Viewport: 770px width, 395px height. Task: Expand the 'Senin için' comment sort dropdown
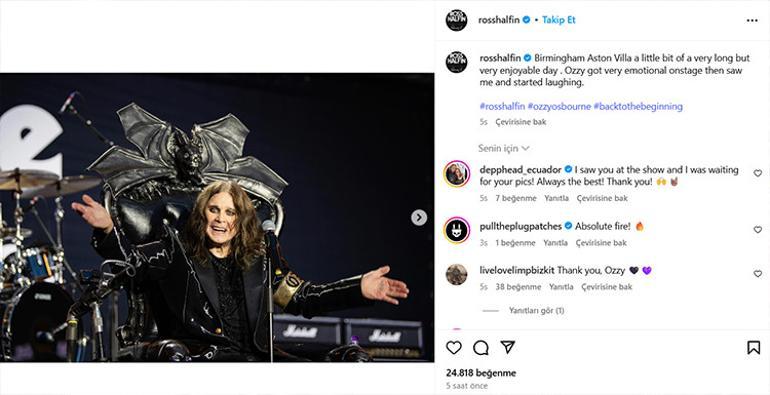503,148
